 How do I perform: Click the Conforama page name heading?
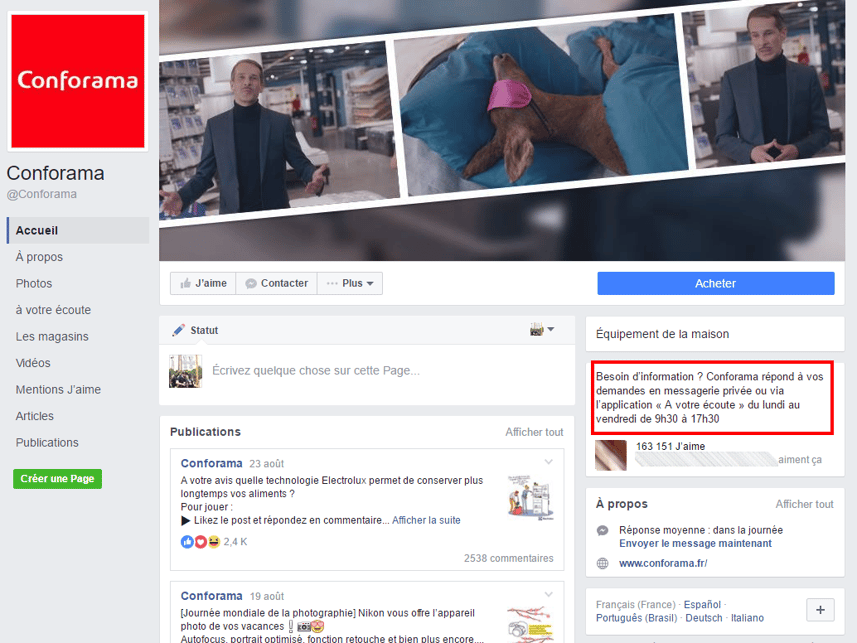pyautogui.click(x=55, y=173)
